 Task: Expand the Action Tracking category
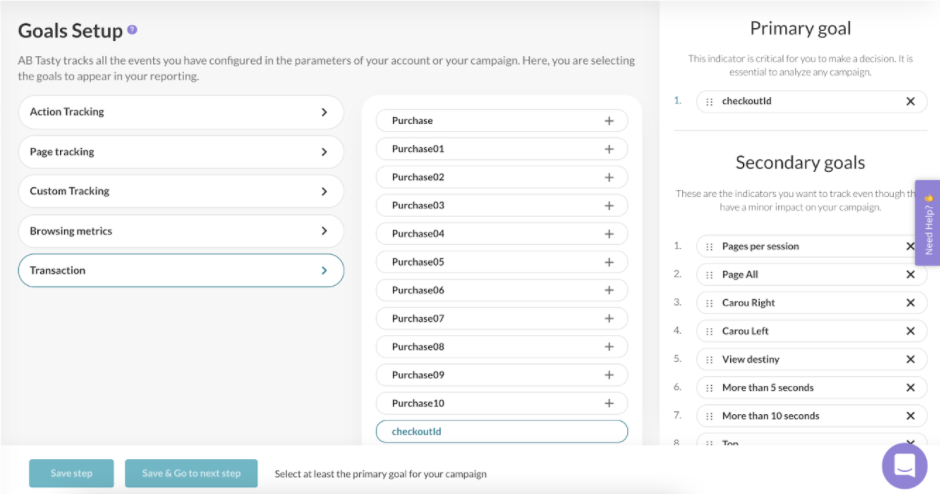(180, 112)
